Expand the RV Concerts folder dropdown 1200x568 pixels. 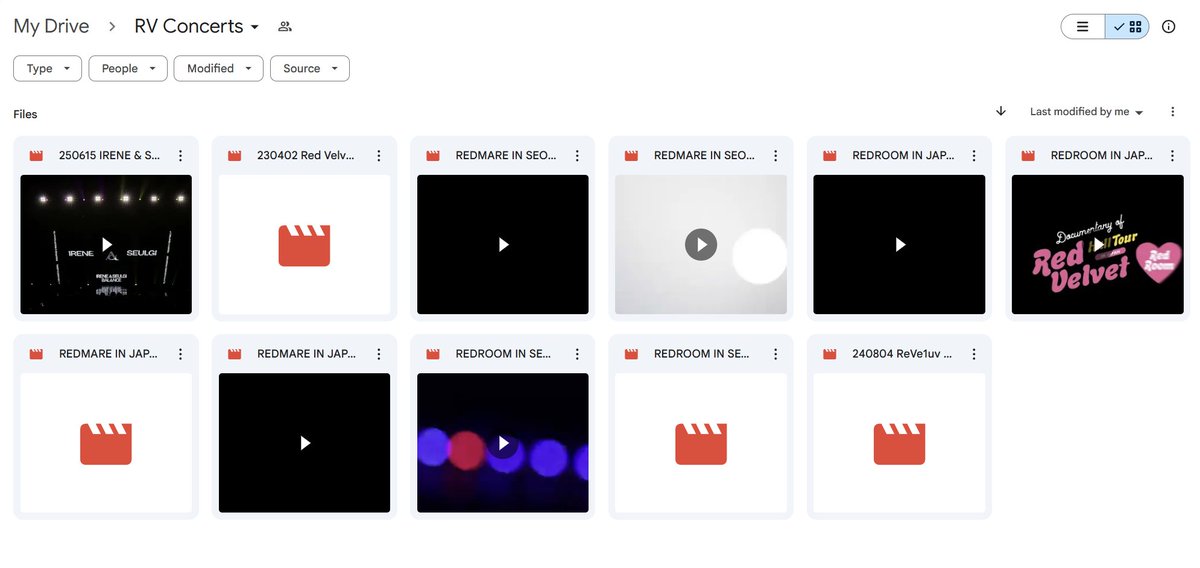coord(197,27)
